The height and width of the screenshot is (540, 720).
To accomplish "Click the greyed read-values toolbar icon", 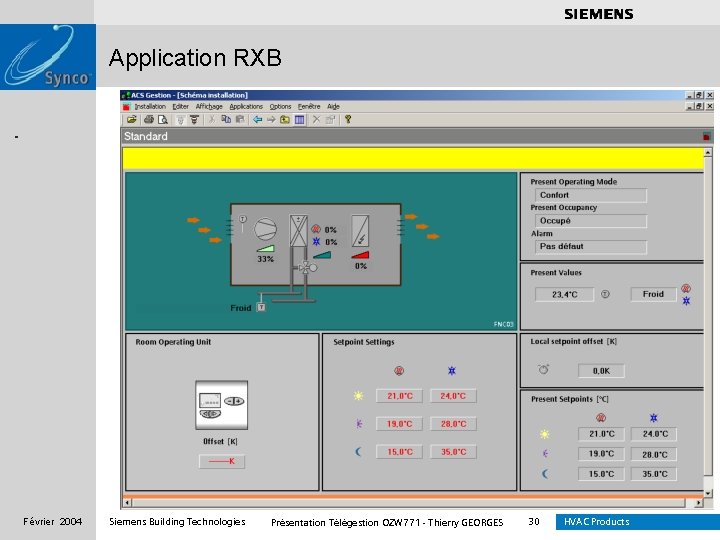I will coord(180,120).
